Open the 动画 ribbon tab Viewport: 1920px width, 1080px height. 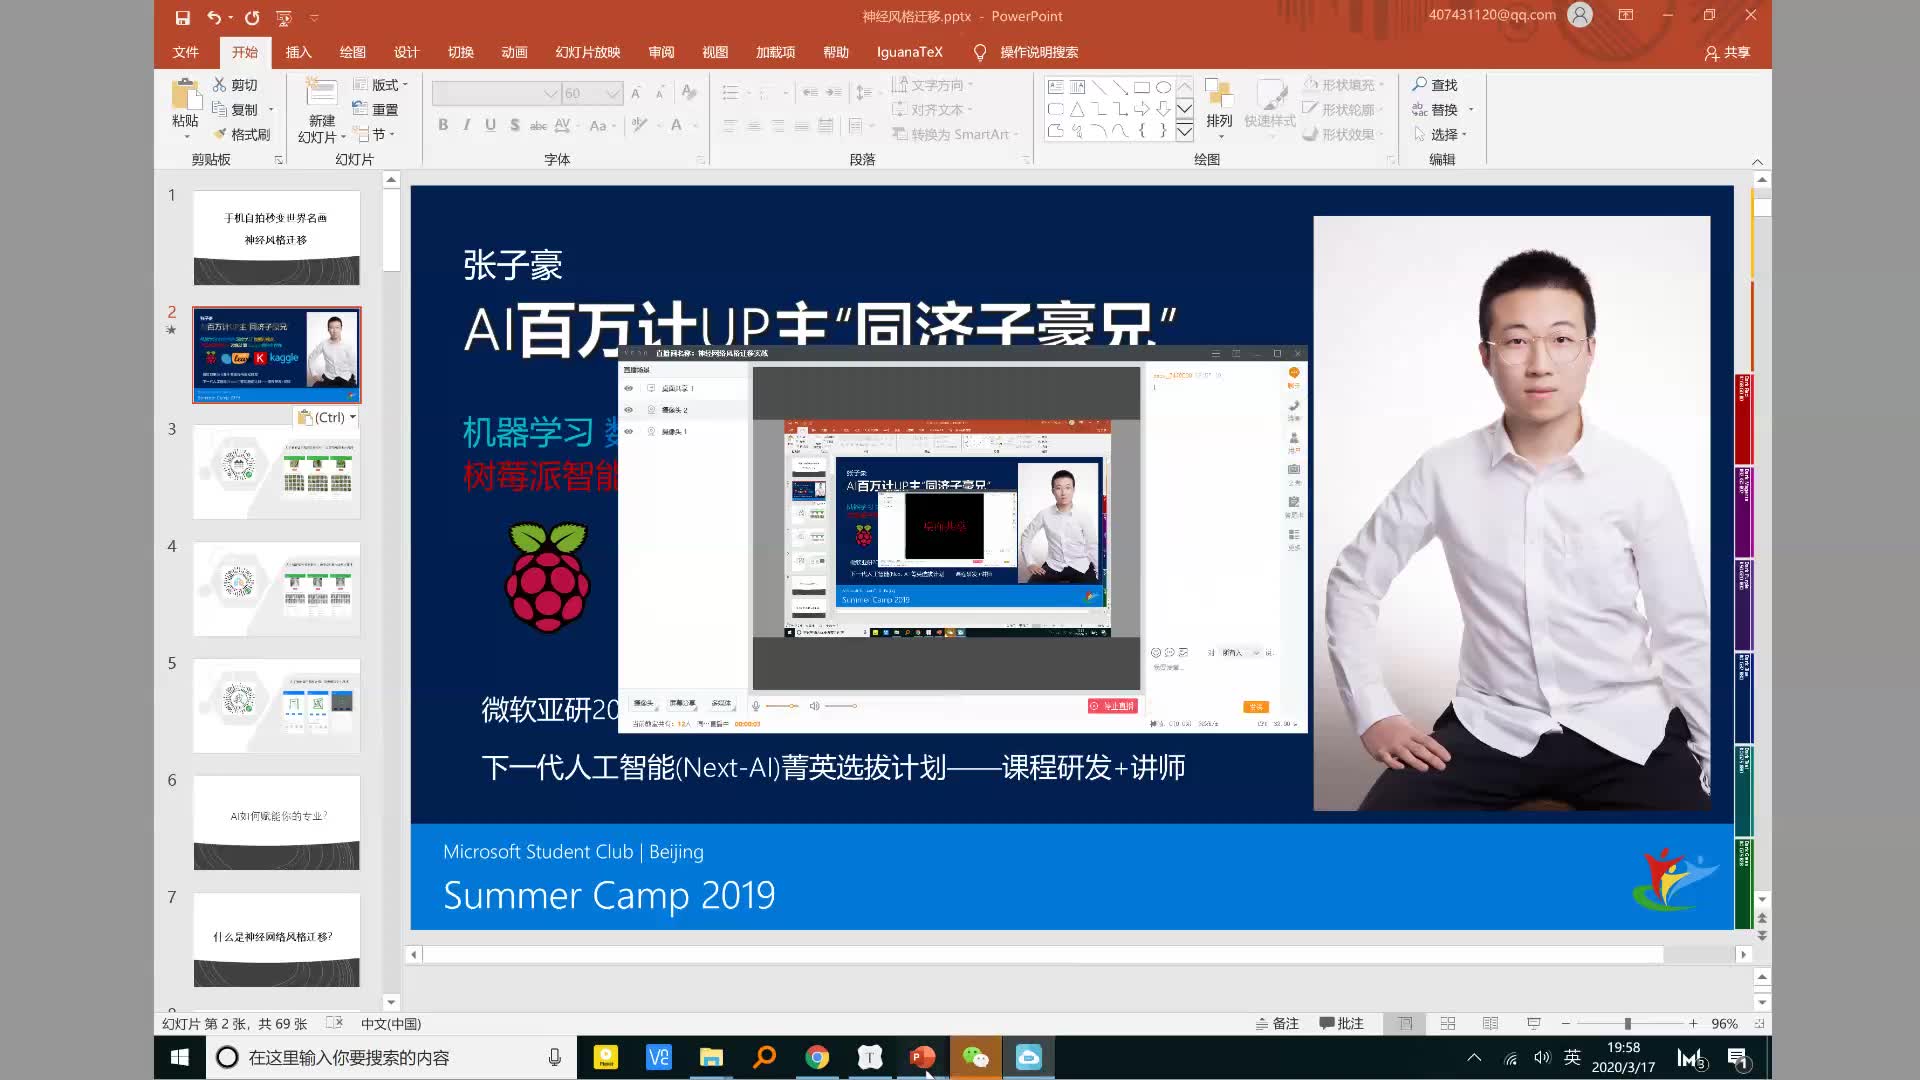[514, 52]
